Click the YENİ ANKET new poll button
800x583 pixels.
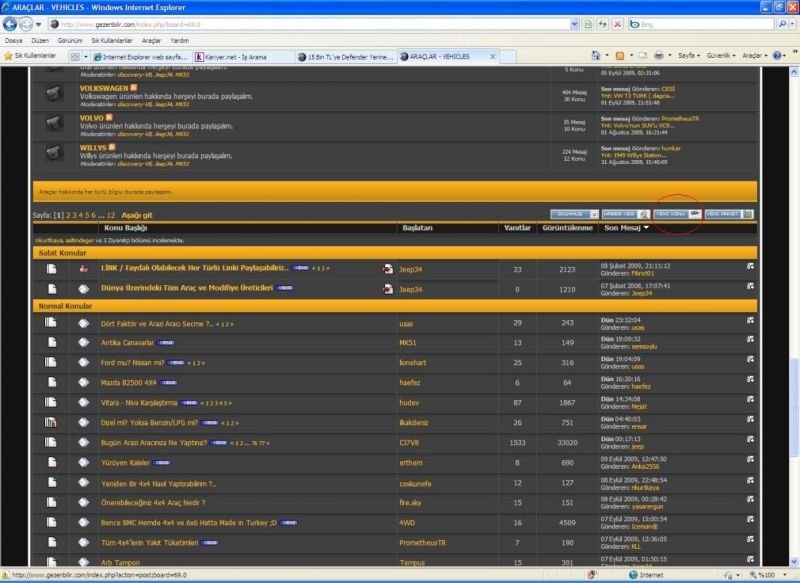(729, 214)
